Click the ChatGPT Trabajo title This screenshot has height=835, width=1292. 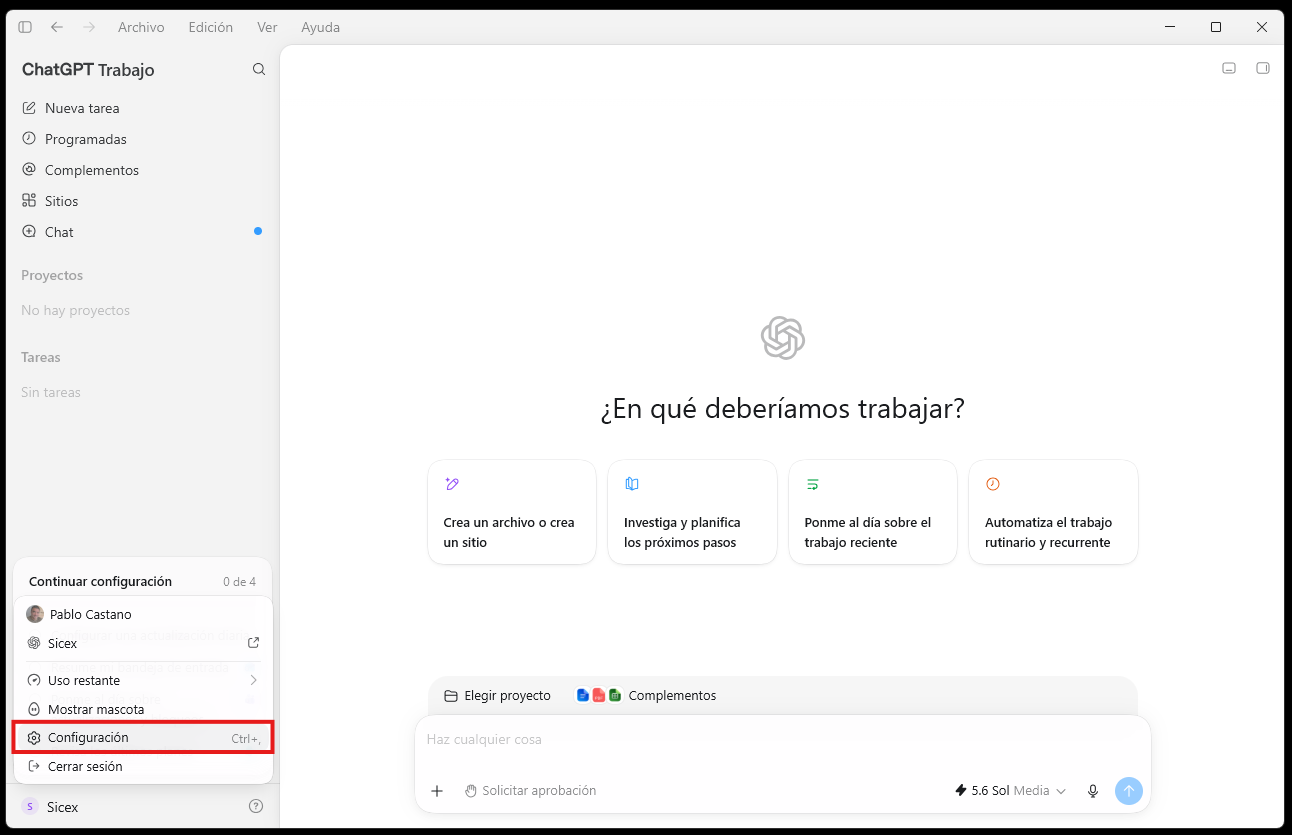click(88, 70)
